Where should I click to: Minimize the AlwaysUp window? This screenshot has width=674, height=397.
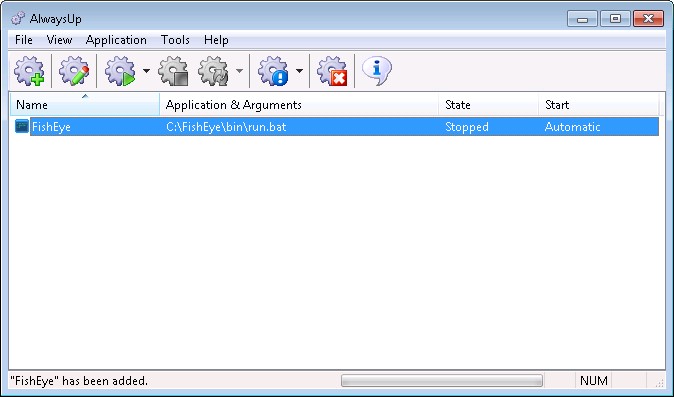click(582, 19)
